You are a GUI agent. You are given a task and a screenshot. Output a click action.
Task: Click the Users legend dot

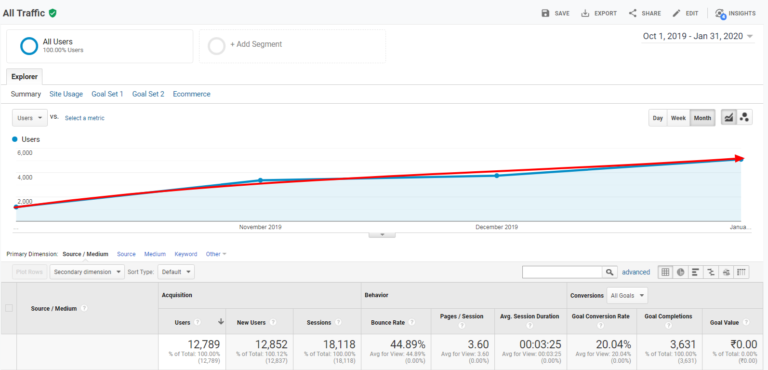(15, 139)
